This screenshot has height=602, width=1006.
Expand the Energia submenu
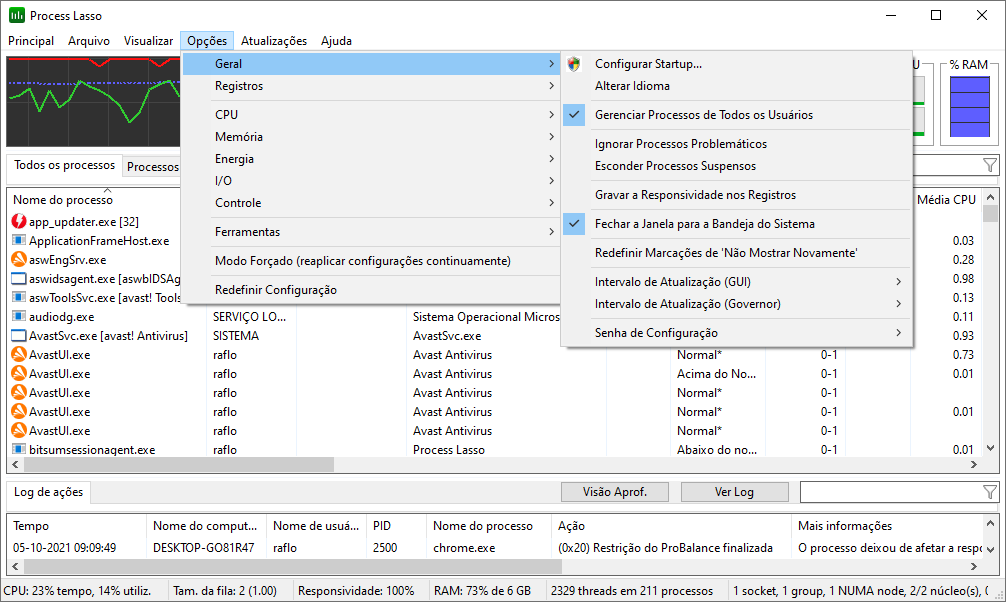click(x=371, y=159)
